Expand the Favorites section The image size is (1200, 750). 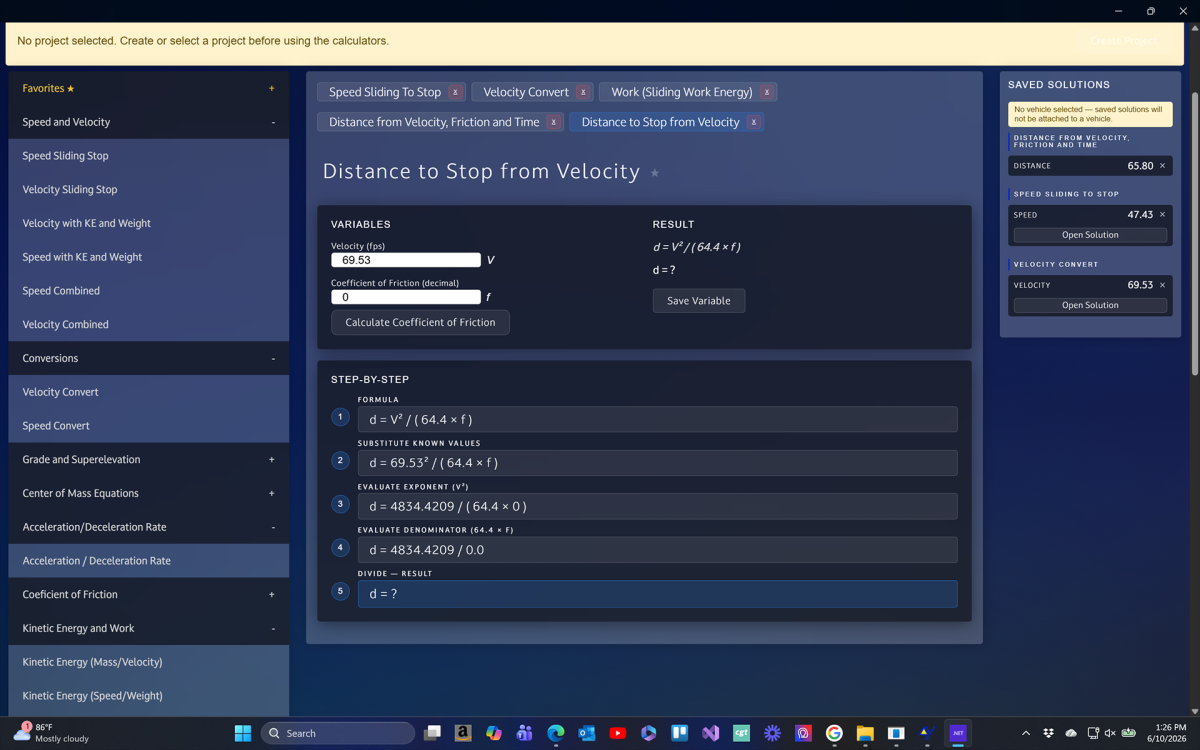coord(271,88)
